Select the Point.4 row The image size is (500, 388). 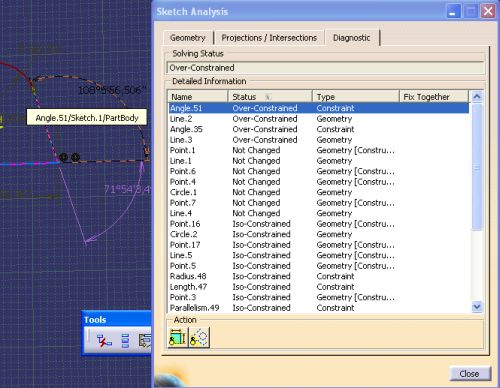tap(318, 182)
